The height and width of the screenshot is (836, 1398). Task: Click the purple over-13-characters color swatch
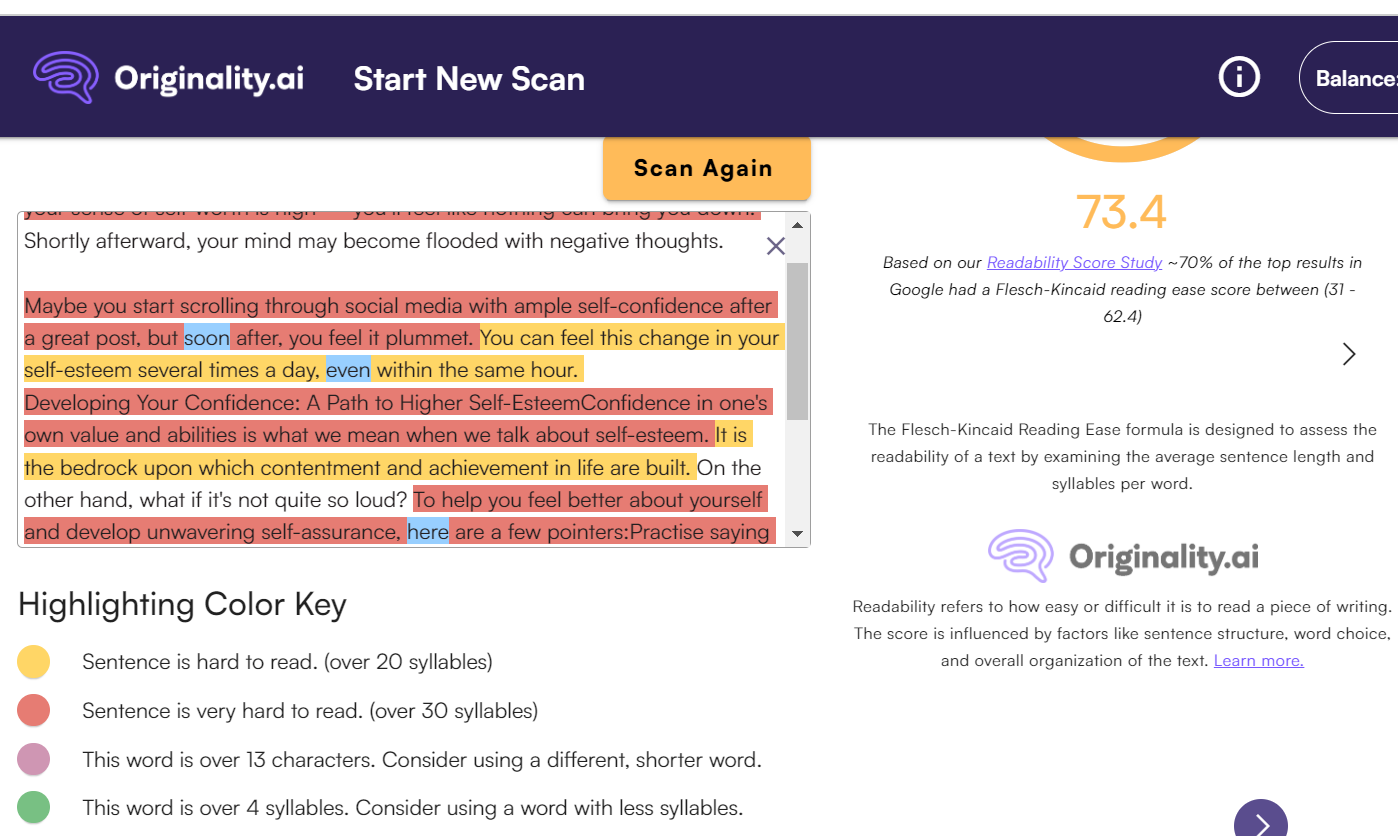pos(34,760)
